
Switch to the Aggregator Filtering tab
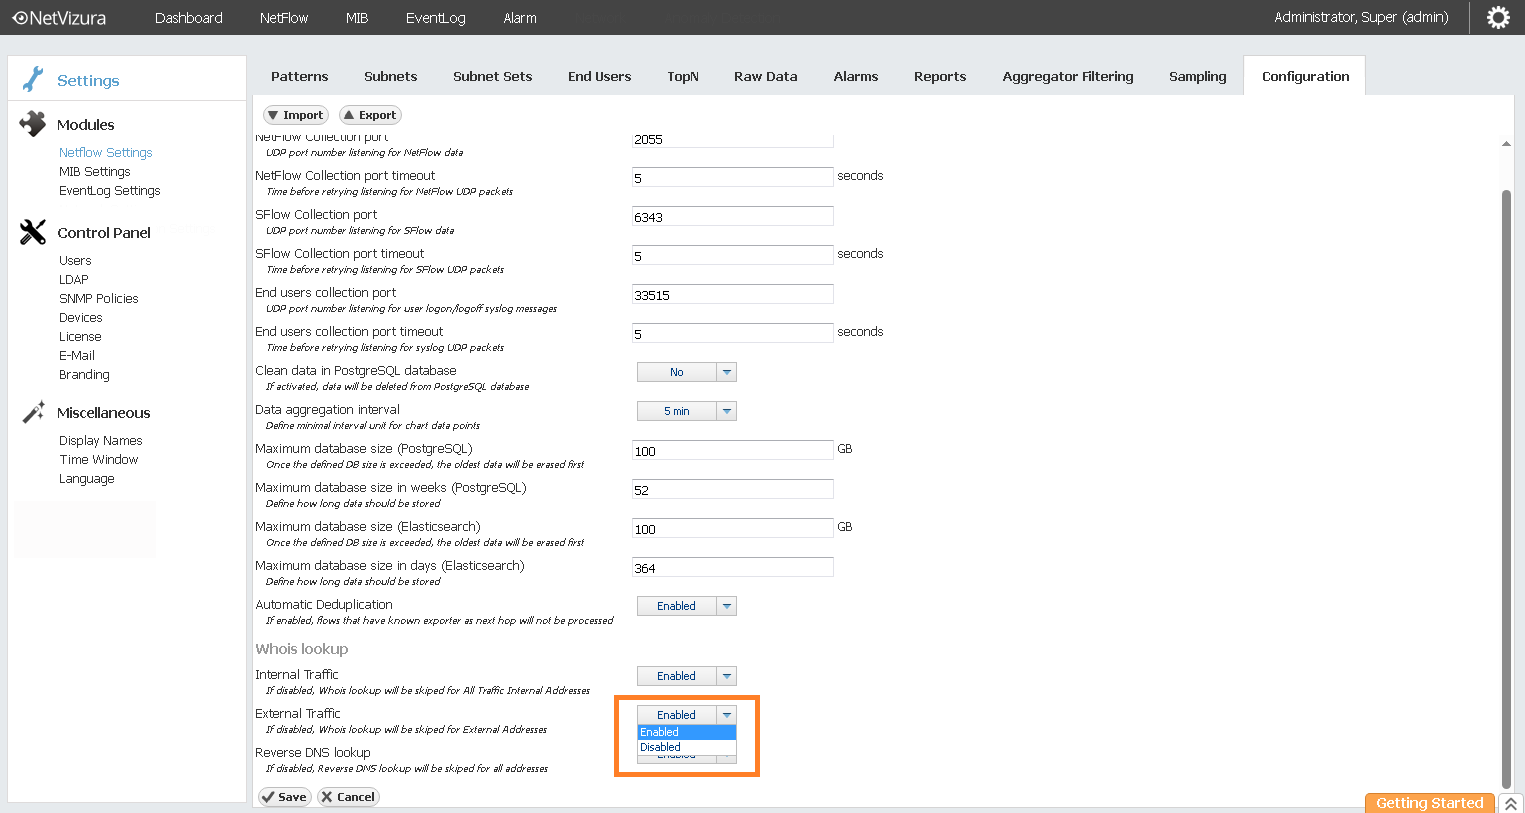tap(1067, 76)
